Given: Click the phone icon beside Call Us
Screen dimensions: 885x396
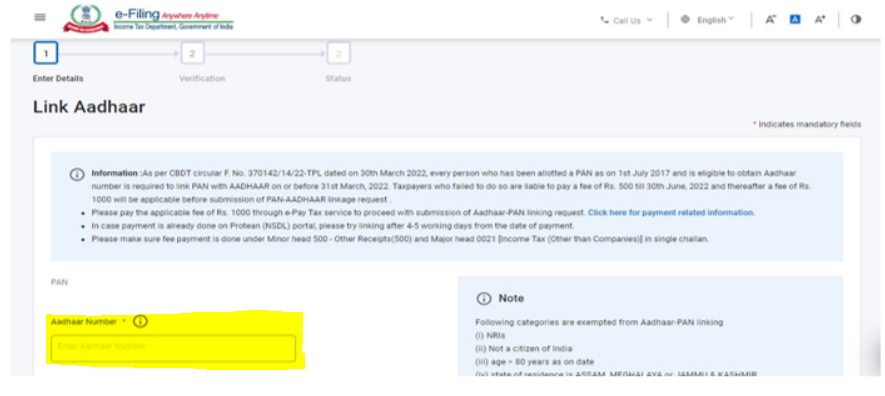Looking at the screenshot, I should coord(604,20).
